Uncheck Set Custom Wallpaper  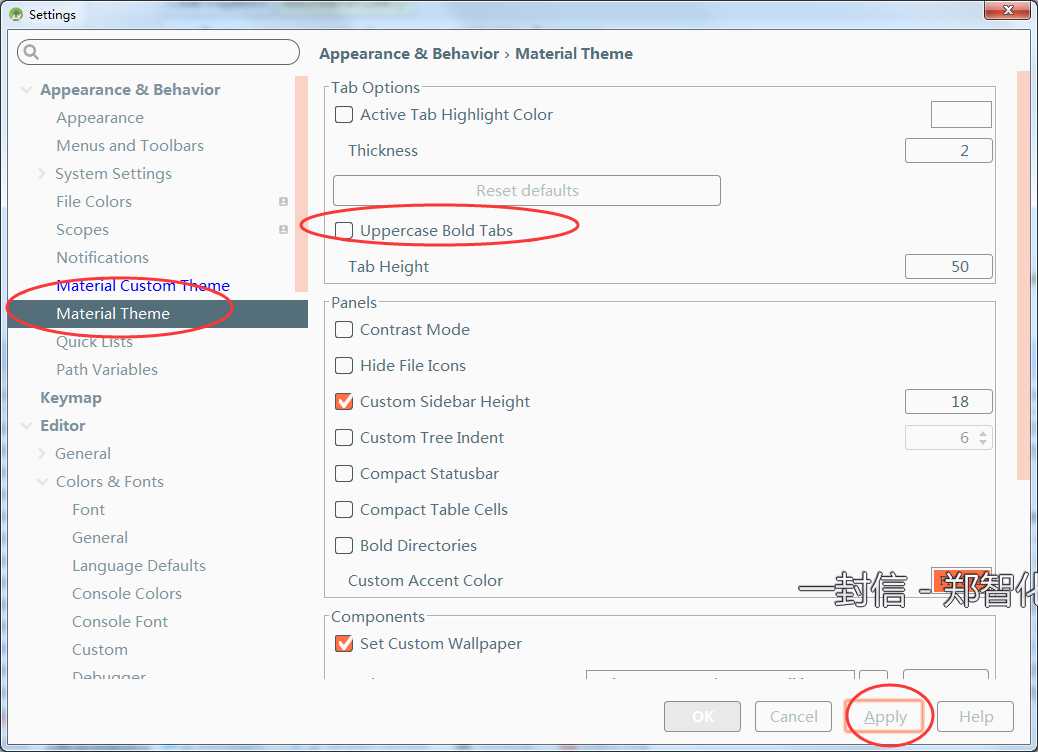[x=344, y=643]
